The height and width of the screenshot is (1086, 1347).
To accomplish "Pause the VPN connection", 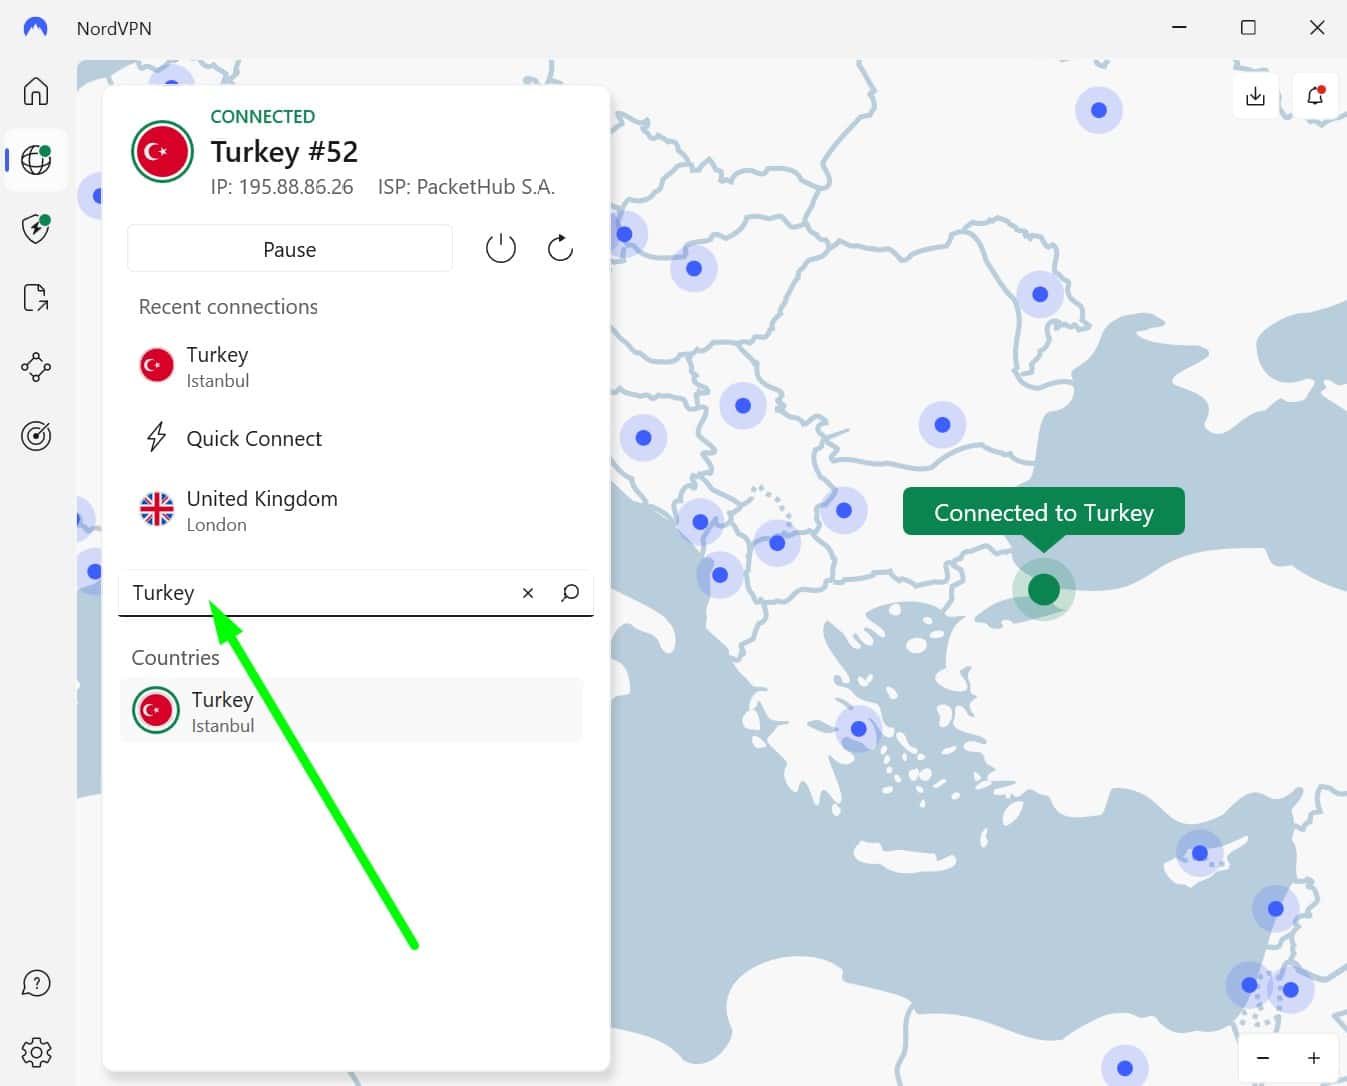I will (x=290, y=249).
